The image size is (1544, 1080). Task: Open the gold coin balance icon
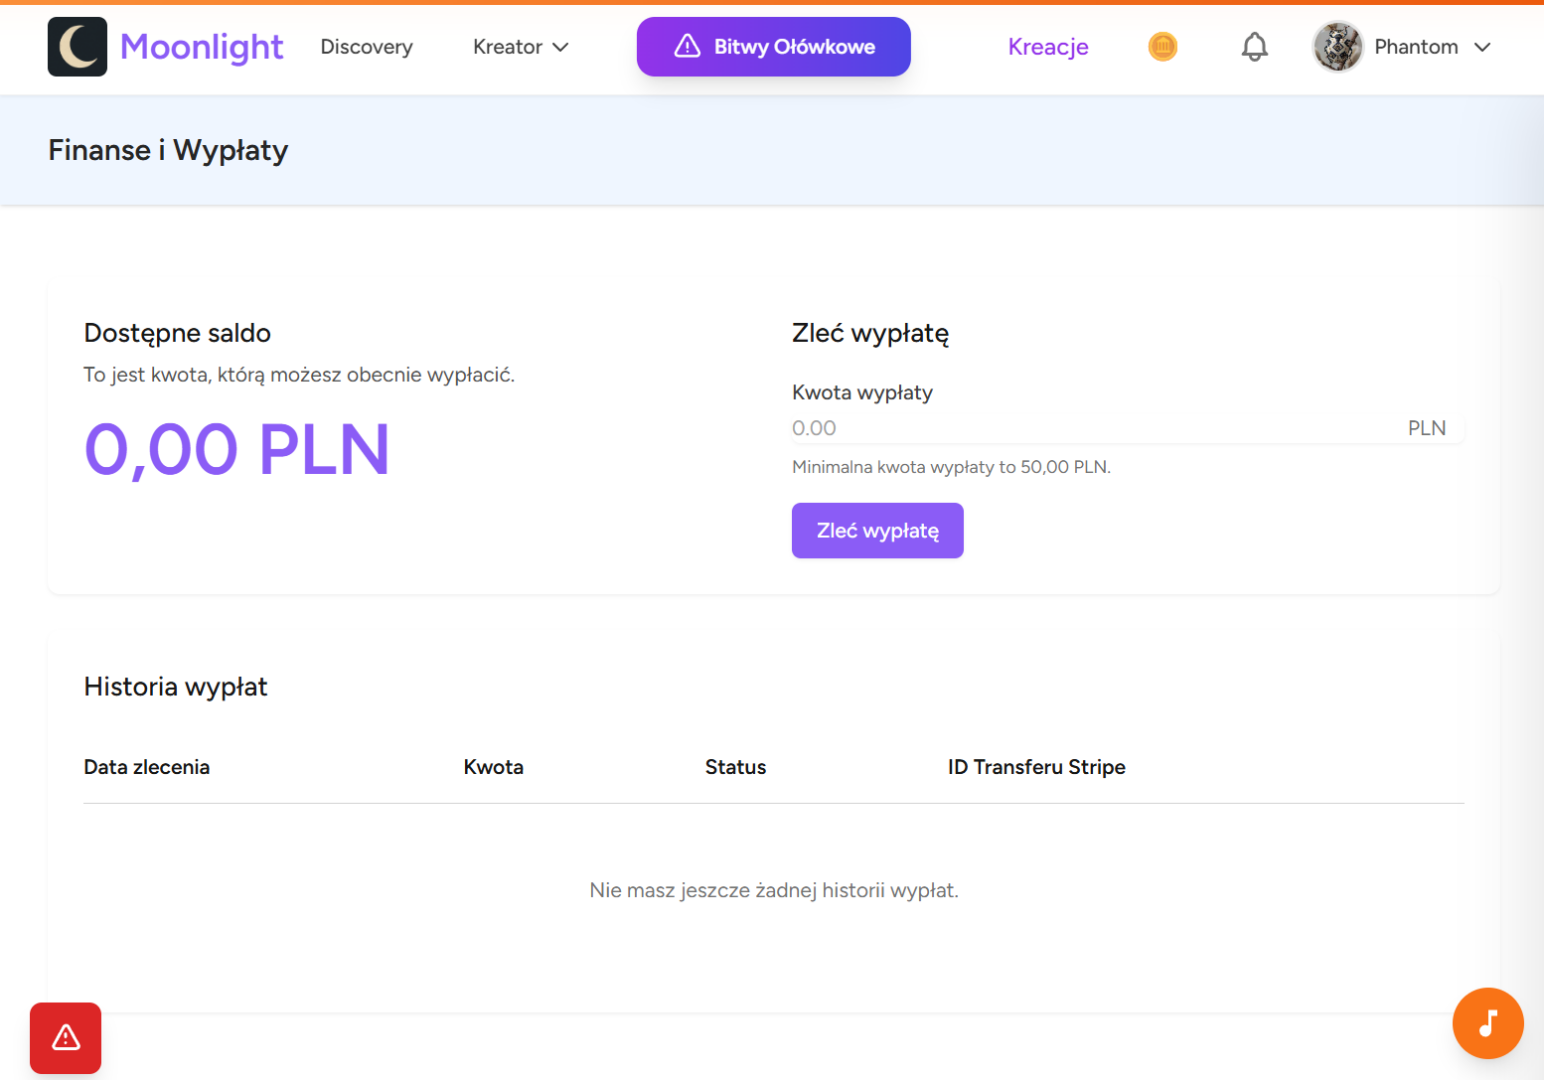[1162, 47]
